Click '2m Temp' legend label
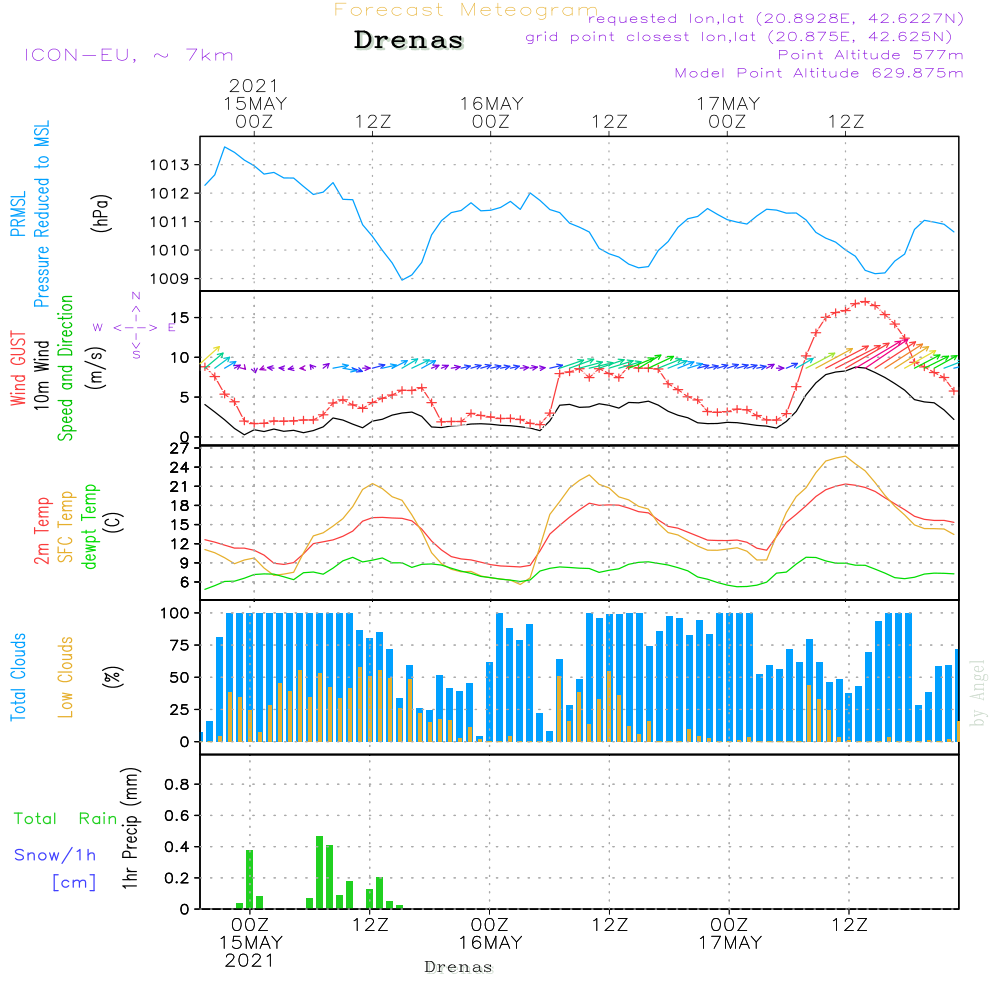This screenshot has width=1000, height=1000. [41, 531]
